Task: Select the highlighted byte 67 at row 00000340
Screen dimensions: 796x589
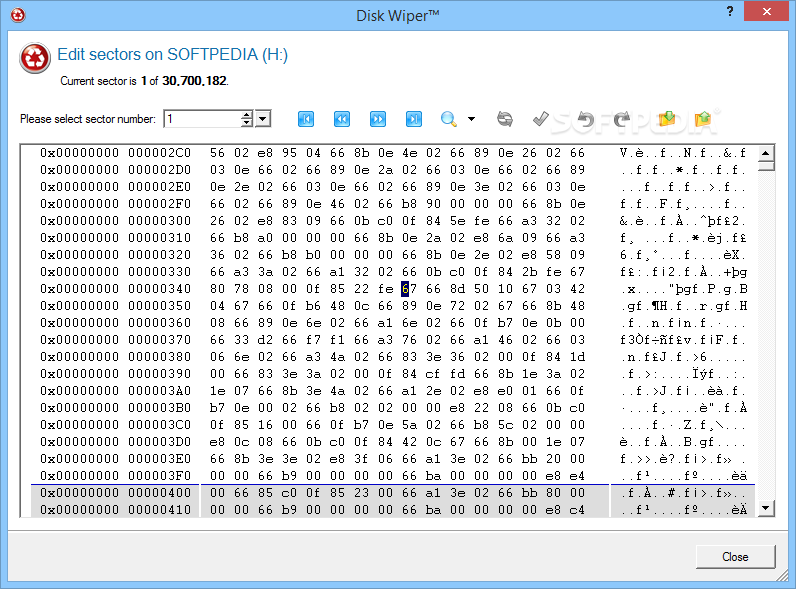Action: (x=409, y=289)
